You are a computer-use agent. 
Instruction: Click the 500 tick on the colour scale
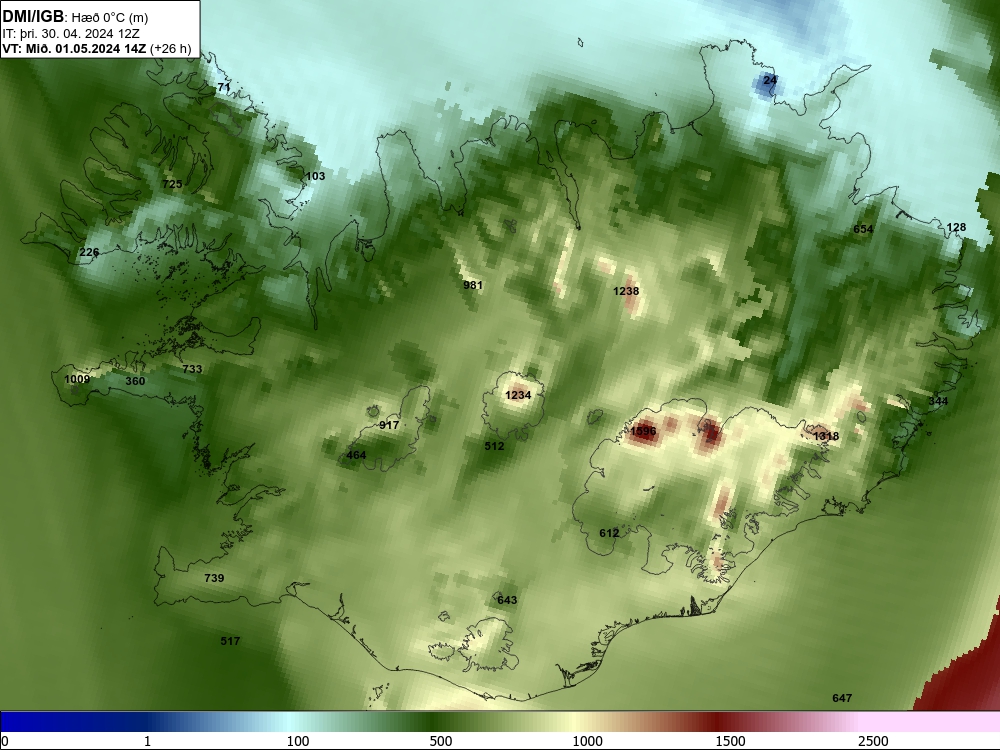point(441,741)
